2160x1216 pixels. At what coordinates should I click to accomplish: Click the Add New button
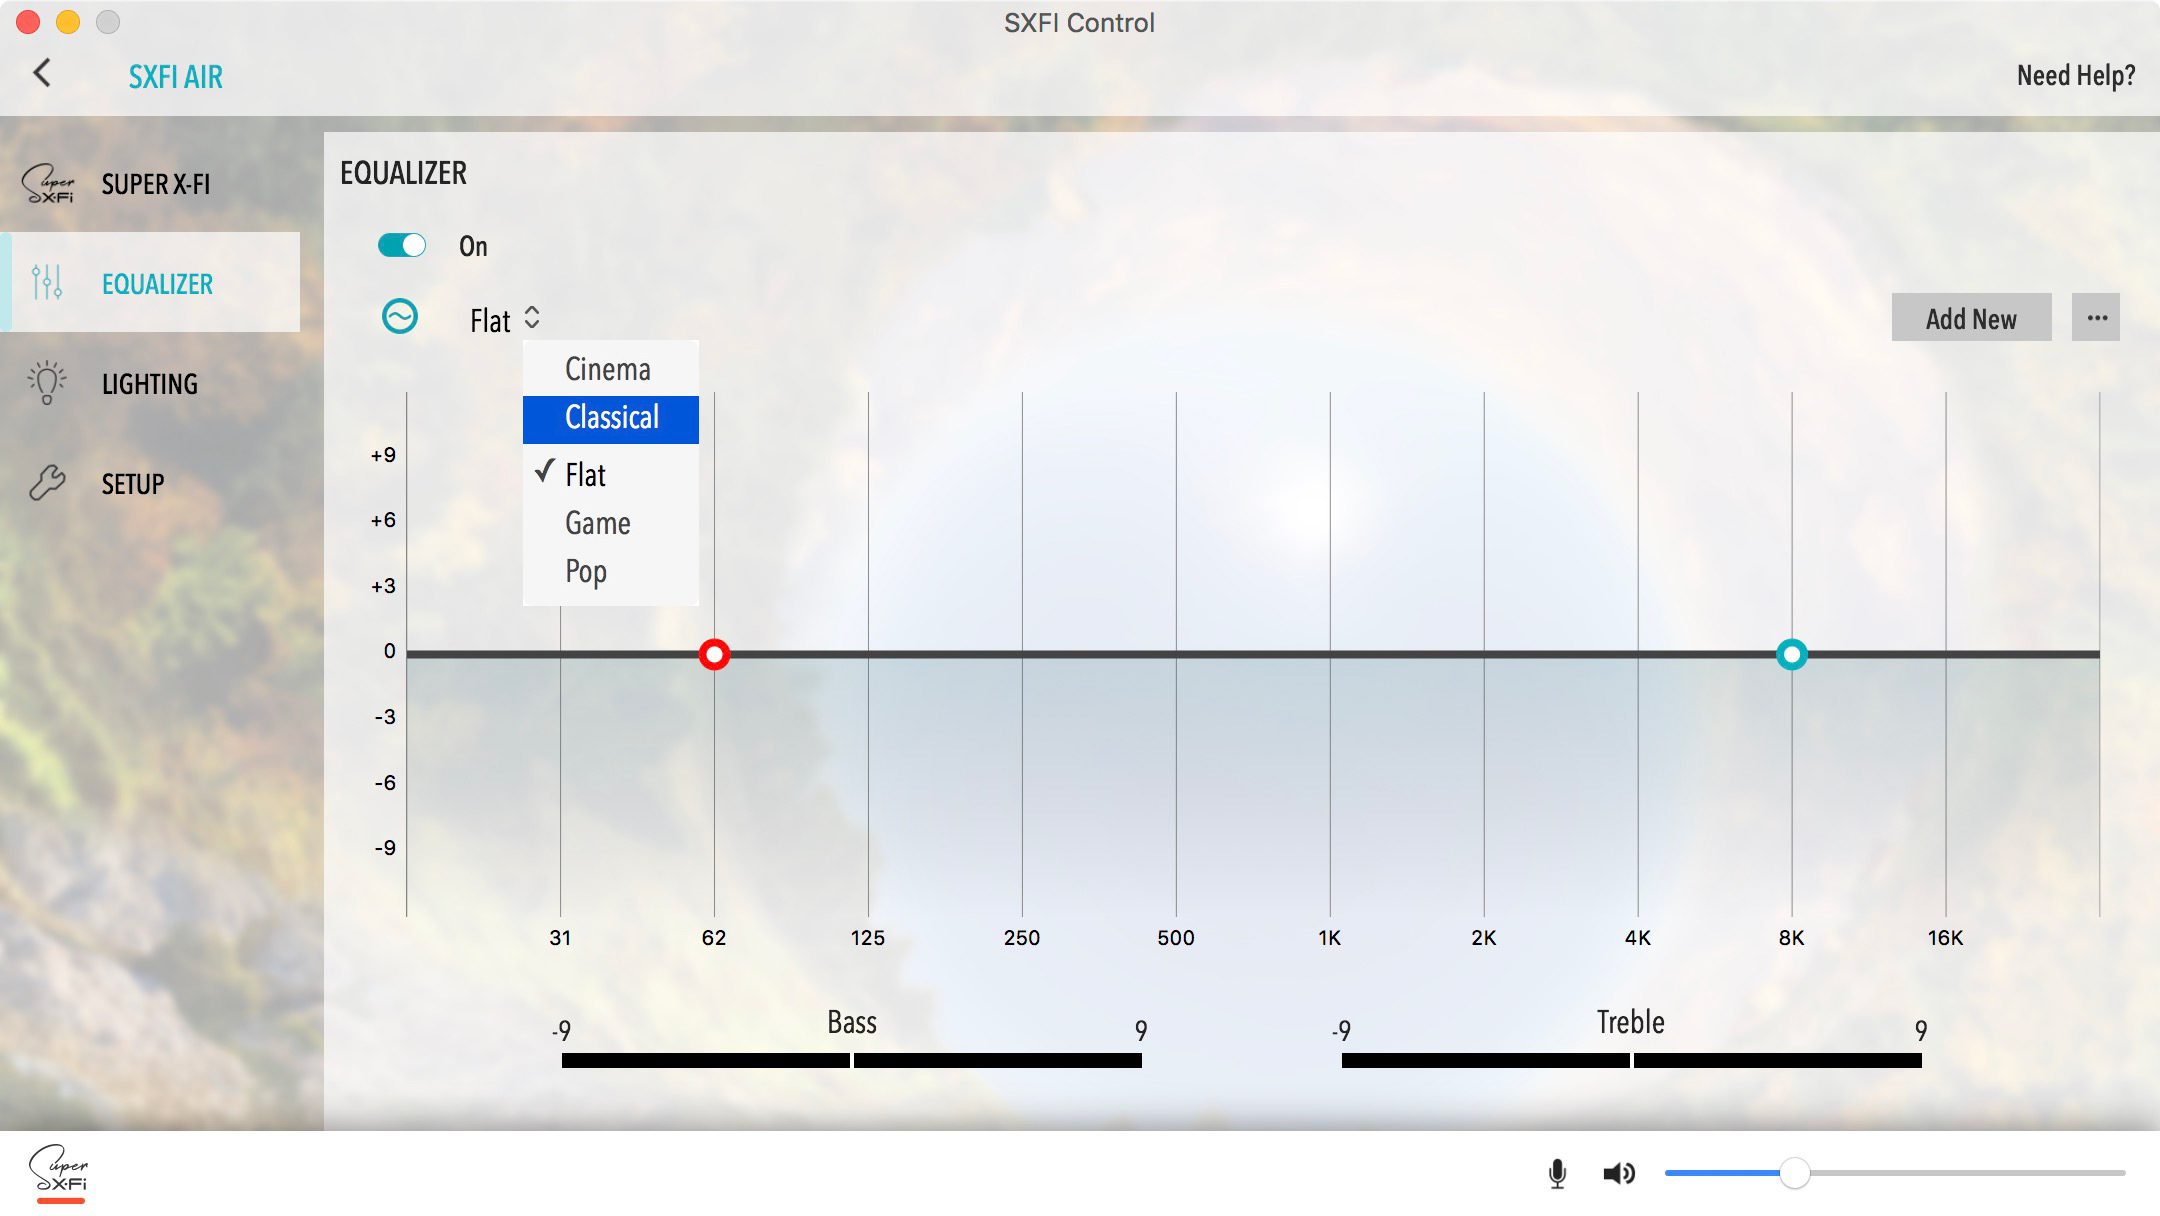click(1970, 318)
